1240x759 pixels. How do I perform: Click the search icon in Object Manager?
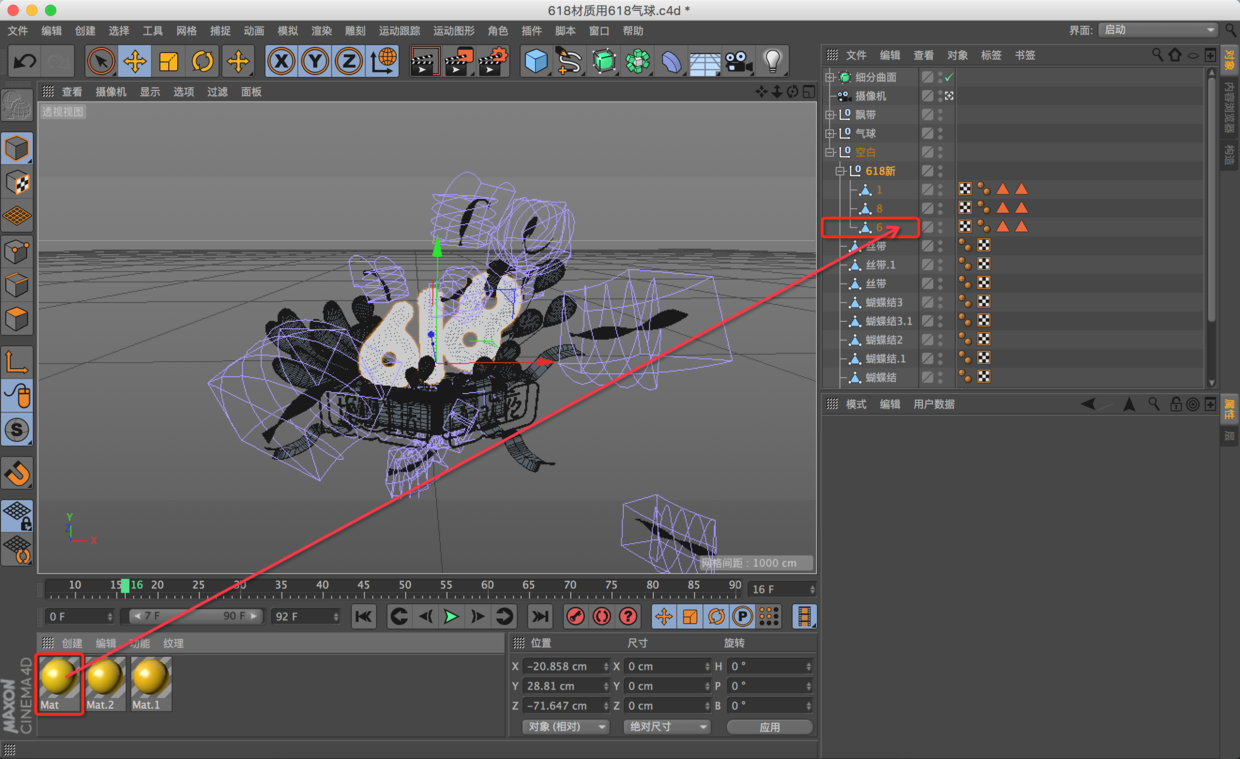[x=1157, y=55]
